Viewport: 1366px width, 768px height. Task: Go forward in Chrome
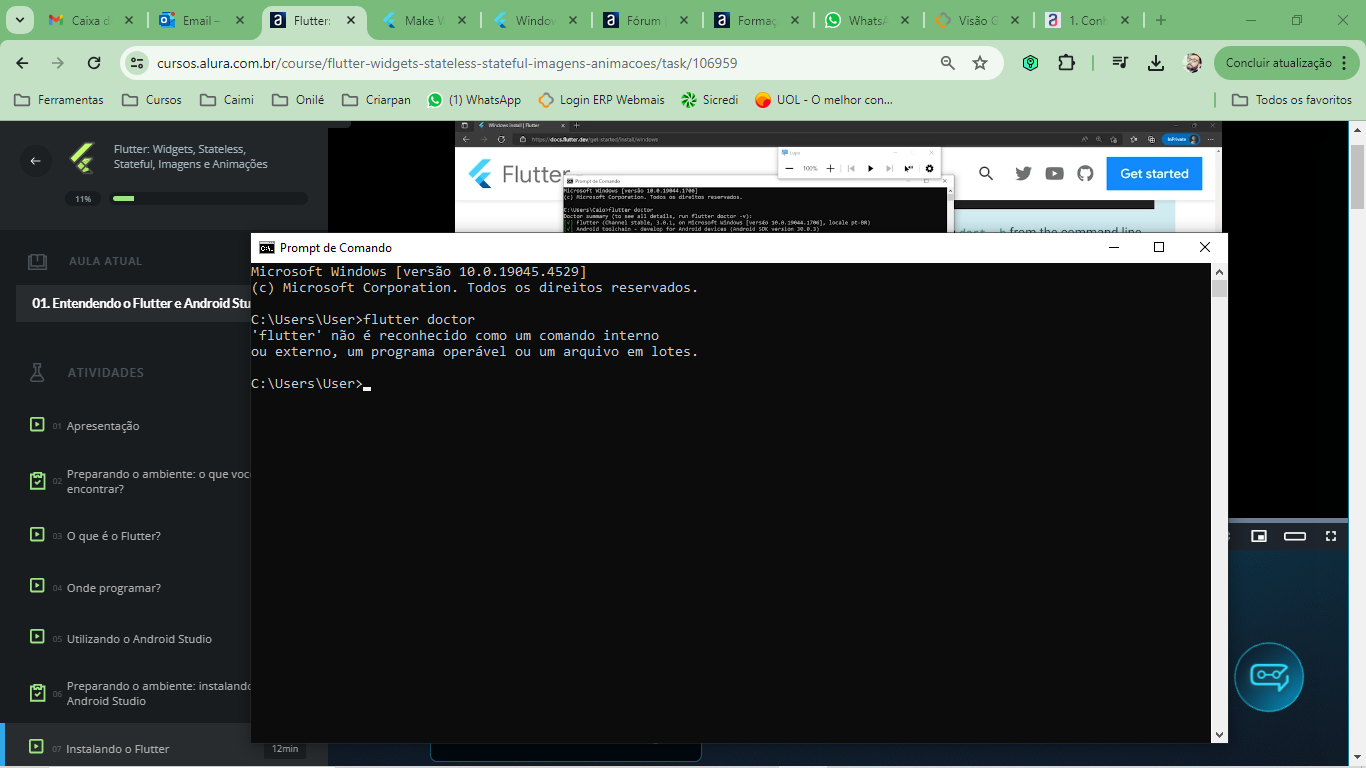(x=58, y=63)
